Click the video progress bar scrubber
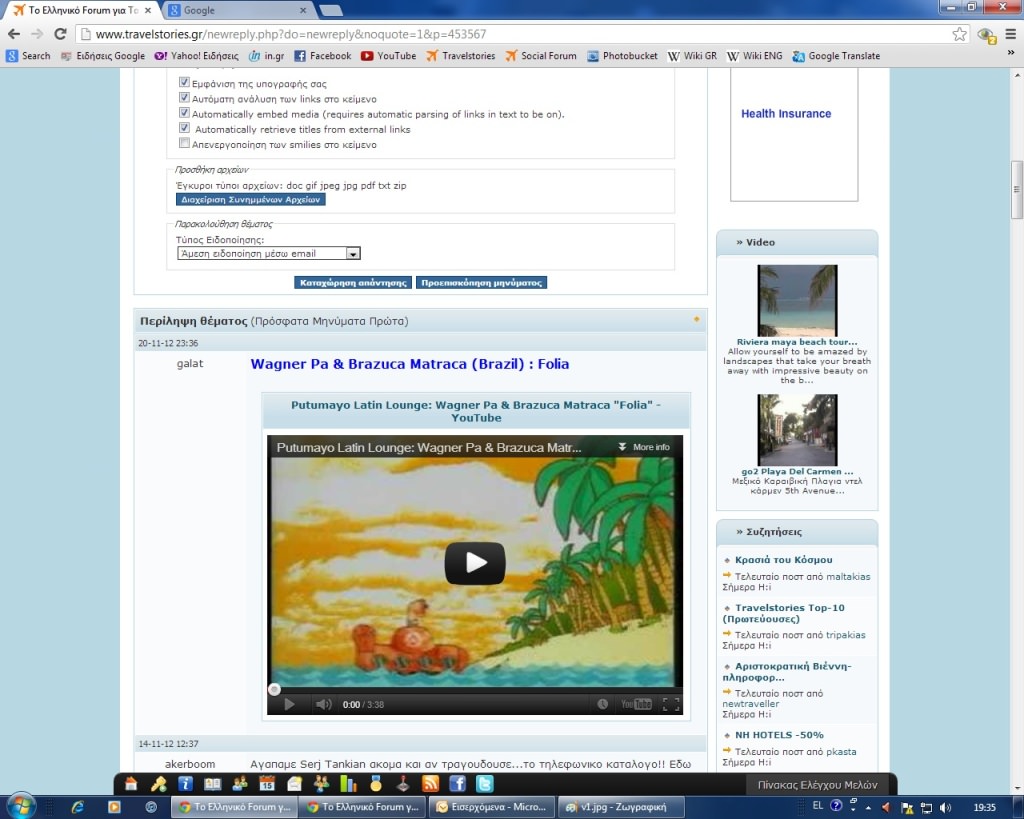Image resolution: width=1024 pixels, height=819 pixels. pos(274,689)
